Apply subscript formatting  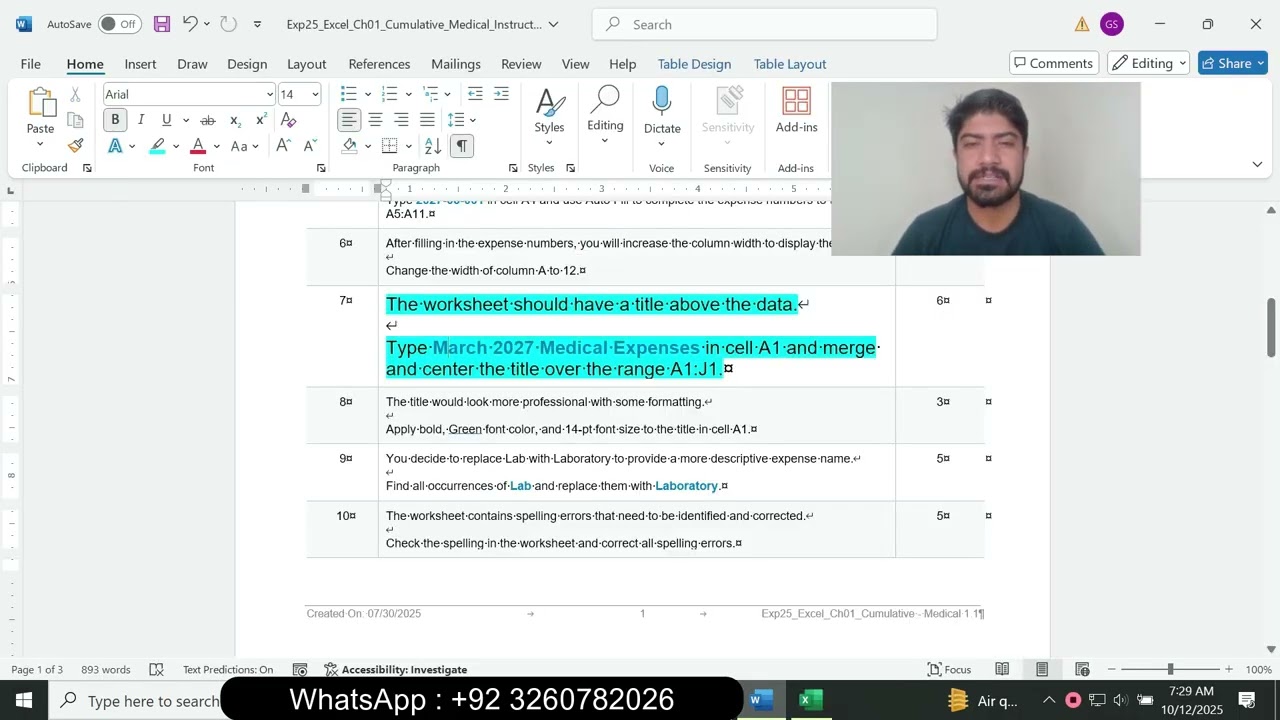[x=235, y=120]
